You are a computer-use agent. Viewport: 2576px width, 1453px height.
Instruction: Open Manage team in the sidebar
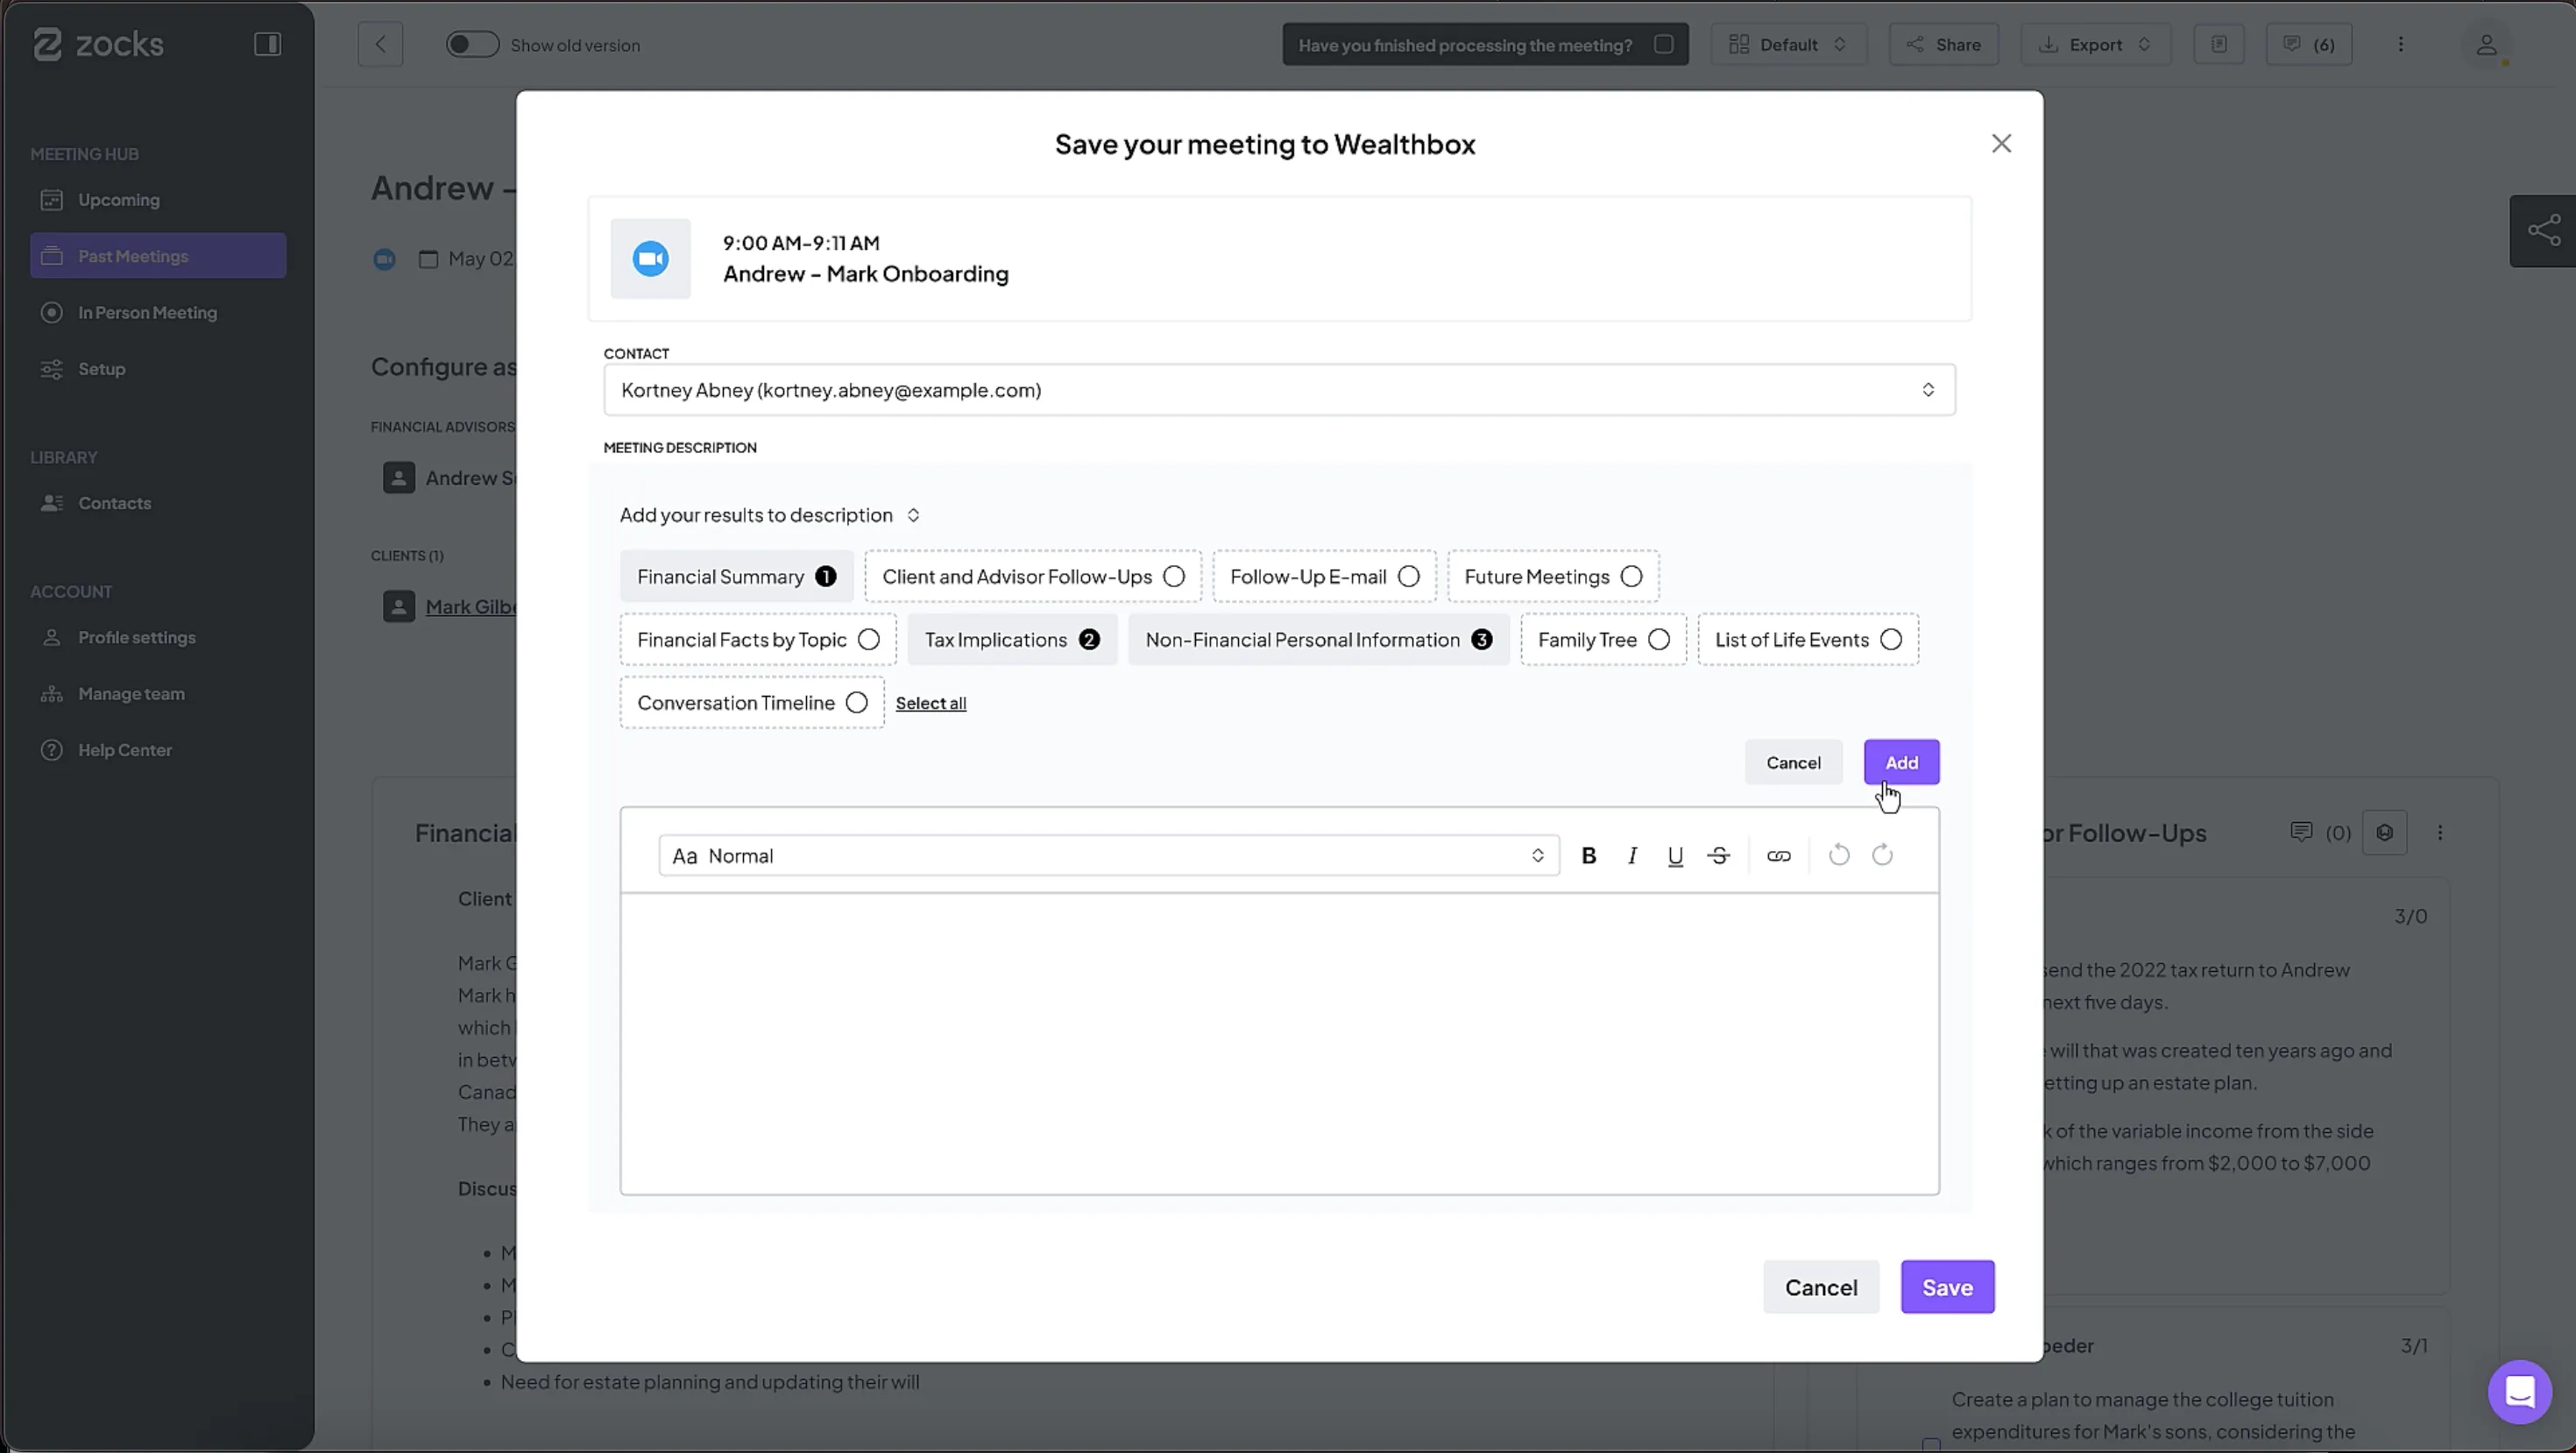coord(158,693)
